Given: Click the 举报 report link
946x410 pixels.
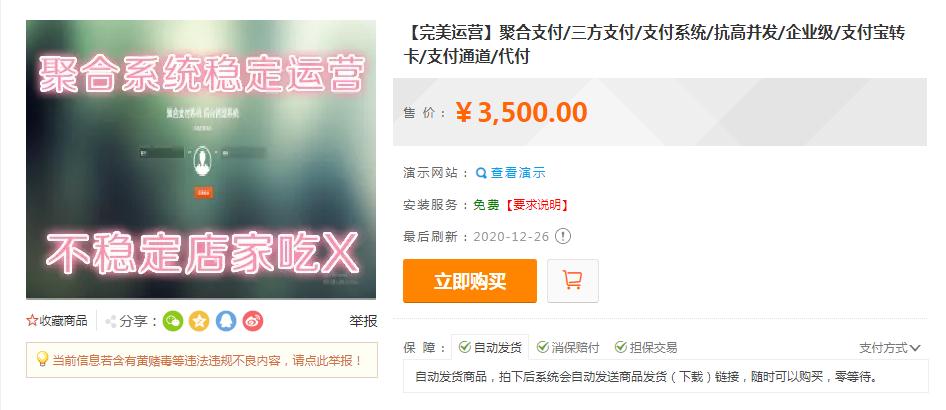Looking at the screenshot, I should [363, 321].
